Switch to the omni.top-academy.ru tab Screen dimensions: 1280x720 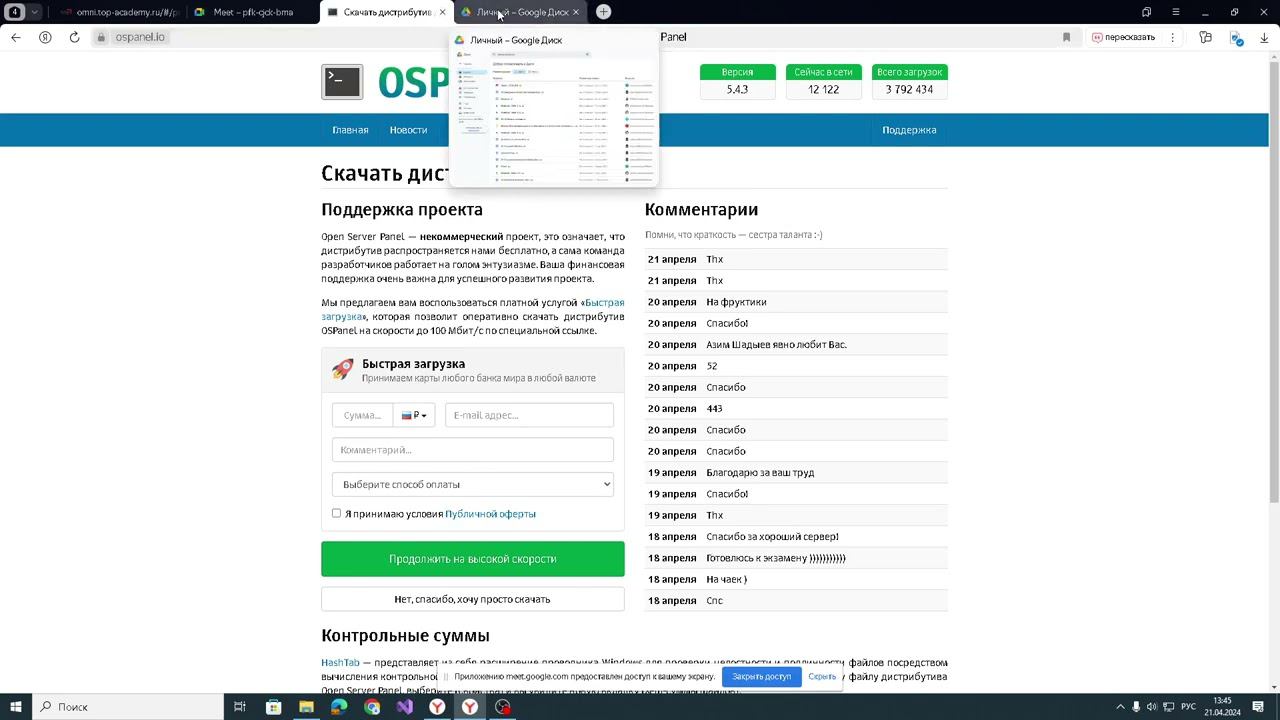(x=120, y=12)
